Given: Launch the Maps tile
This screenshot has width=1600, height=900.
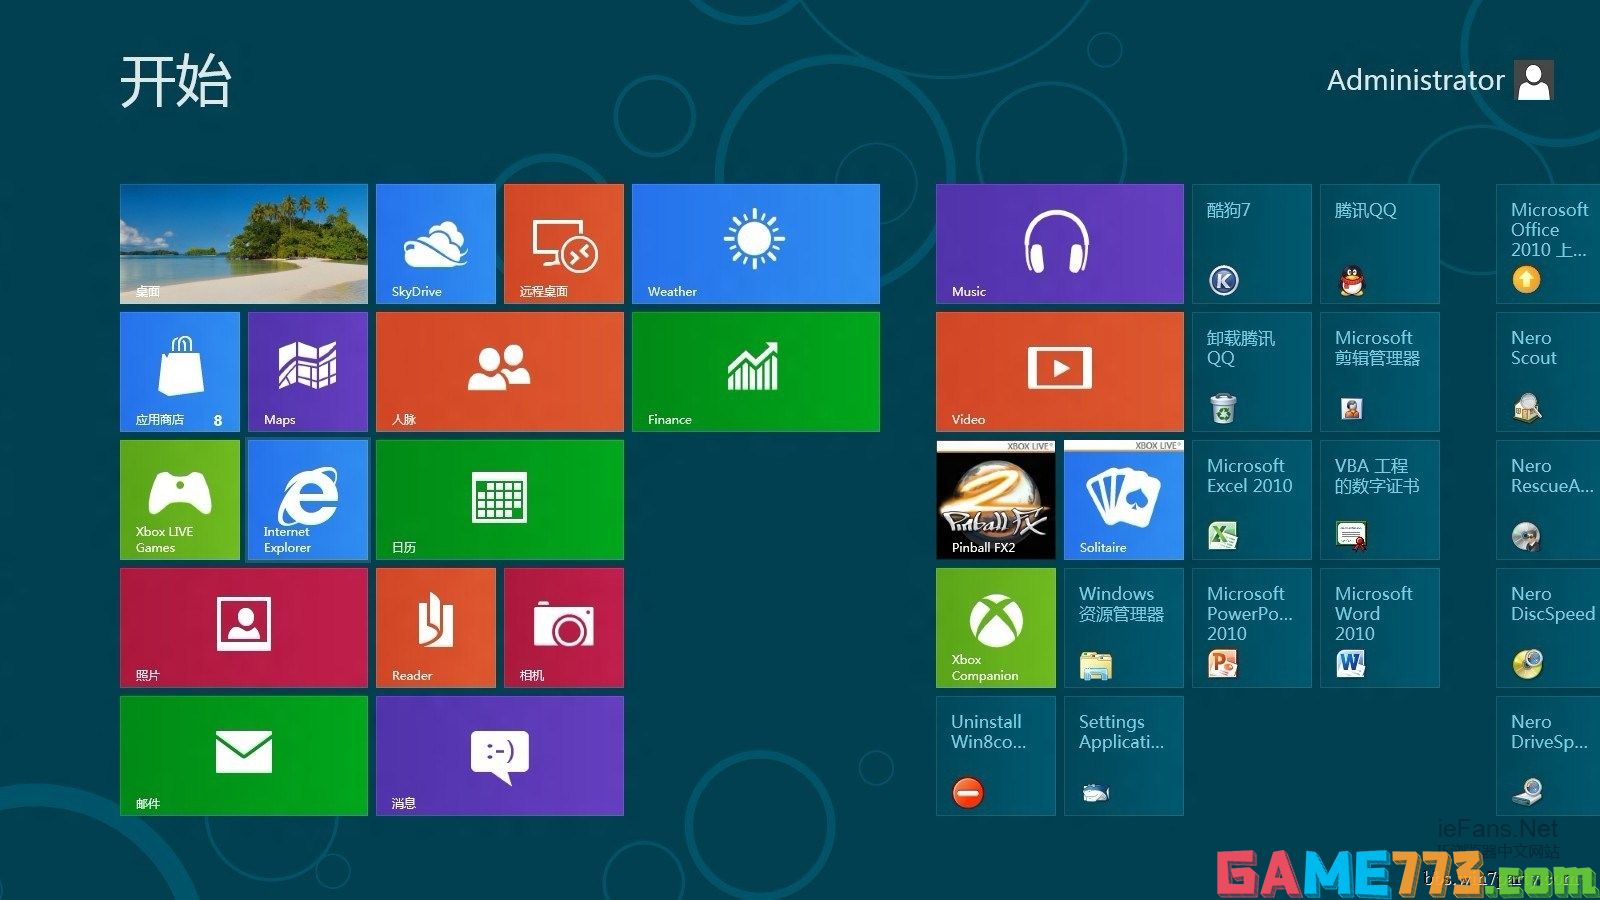Looking at the screenshot, I should coord(308,372).
